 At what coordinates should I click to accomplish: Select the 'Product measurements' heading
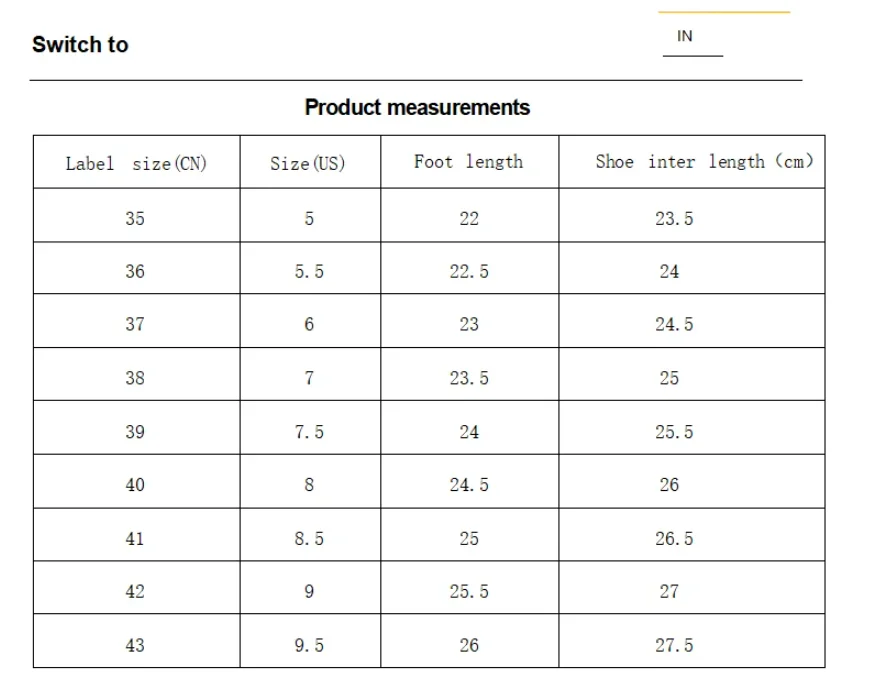(417, 107)
